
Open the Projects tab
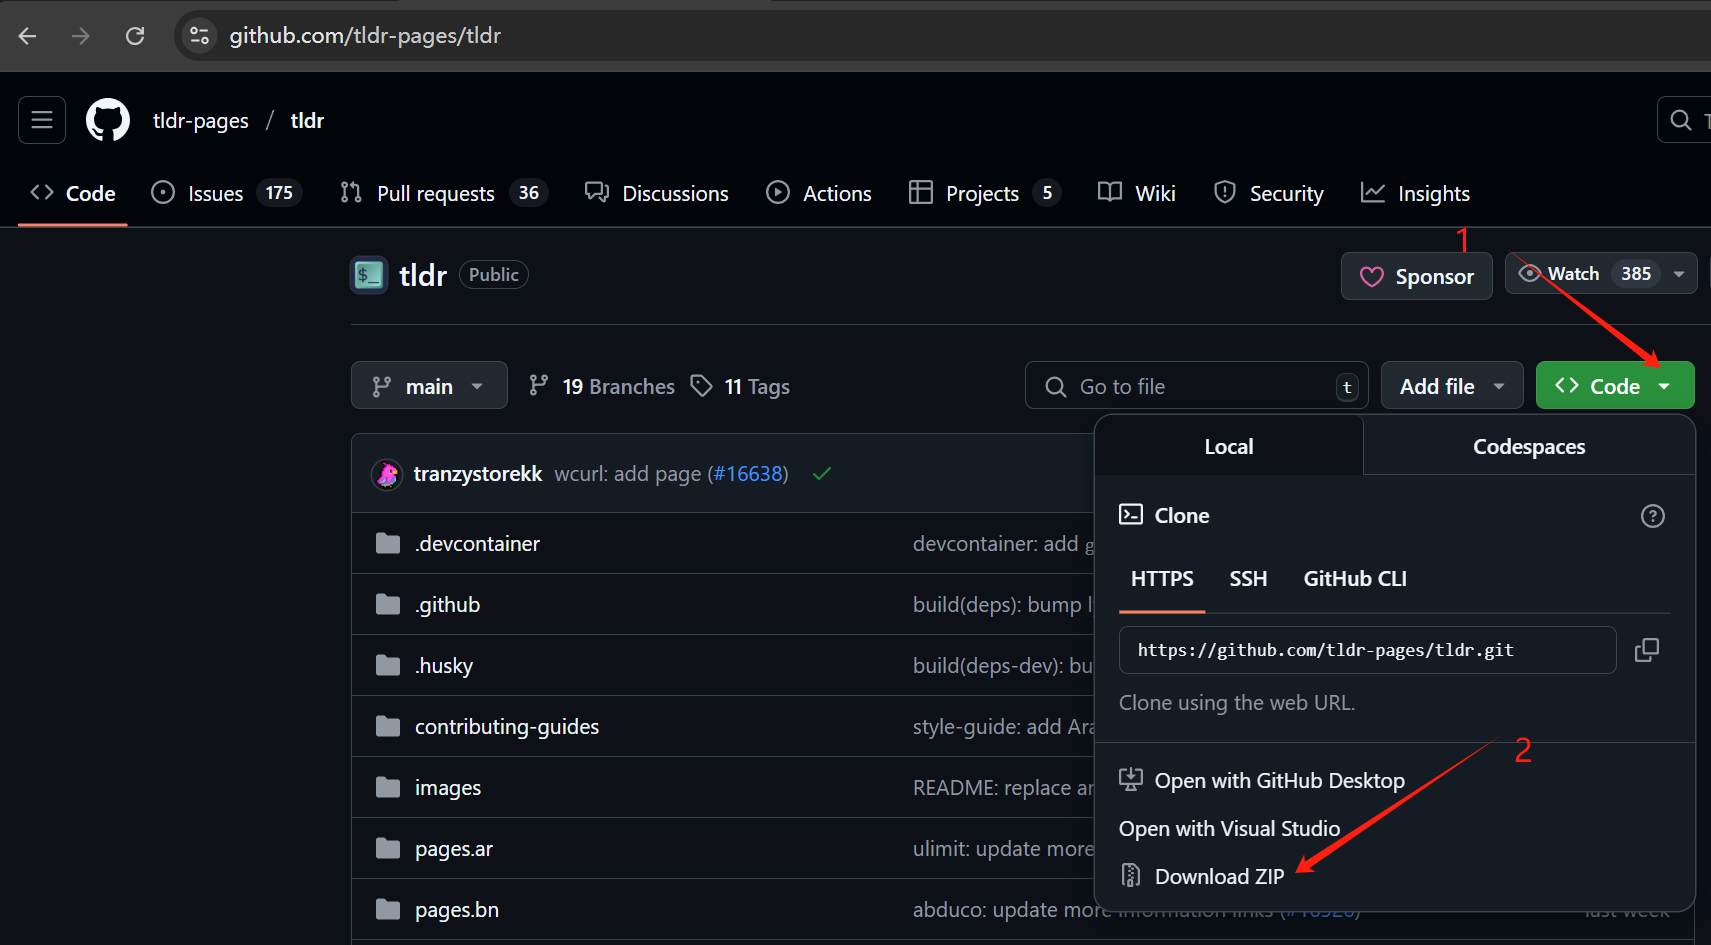click(x=985, y=193)
